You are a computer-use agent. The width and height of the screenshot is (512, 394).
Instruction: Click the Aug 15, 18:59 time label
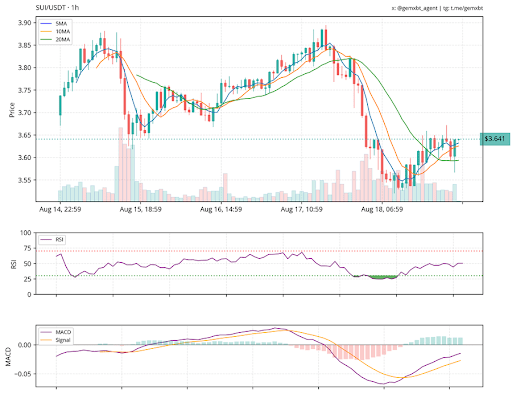[x=140, y=210]
